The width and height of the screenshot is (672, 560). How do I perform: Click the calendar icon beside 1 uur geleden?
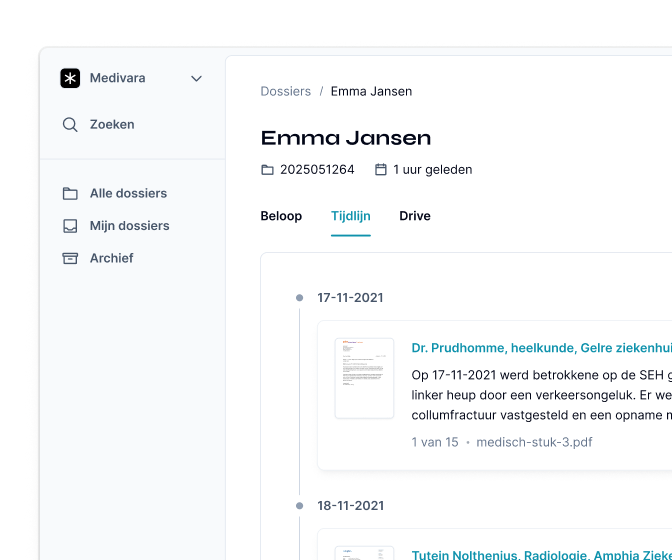(x=381, y=169)
